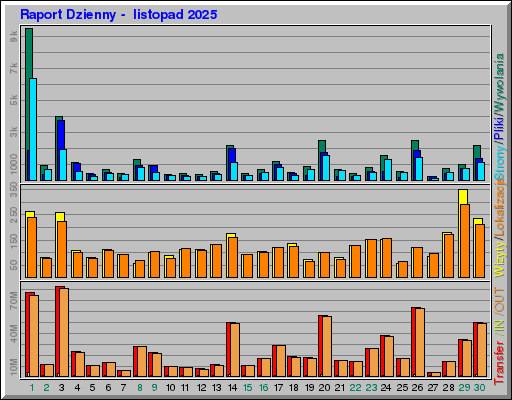The height and width of the screenshot is (400, 512).
Task: Click the day 3 axis label
Action: point(62,388)
